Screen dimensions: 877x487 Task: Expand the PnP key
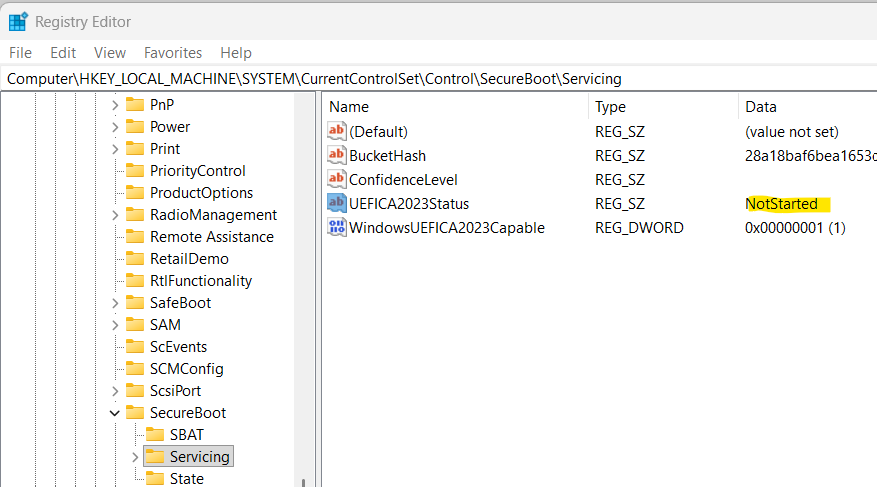point(115,105)
